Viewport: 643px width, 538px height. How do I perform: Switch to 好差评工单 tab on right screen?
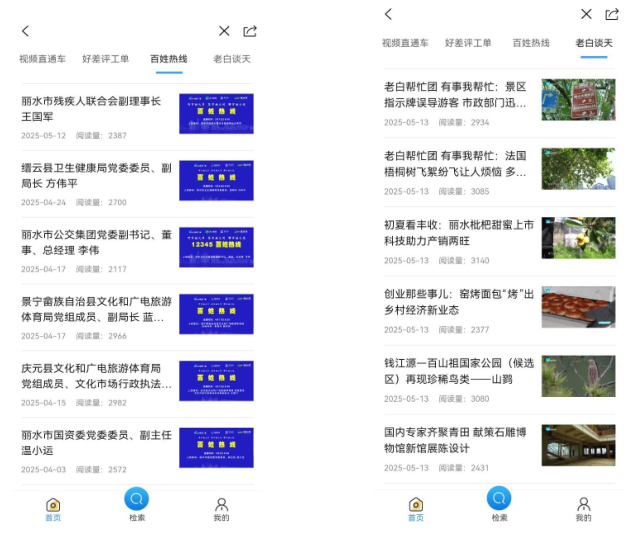[x=468, y=43]
